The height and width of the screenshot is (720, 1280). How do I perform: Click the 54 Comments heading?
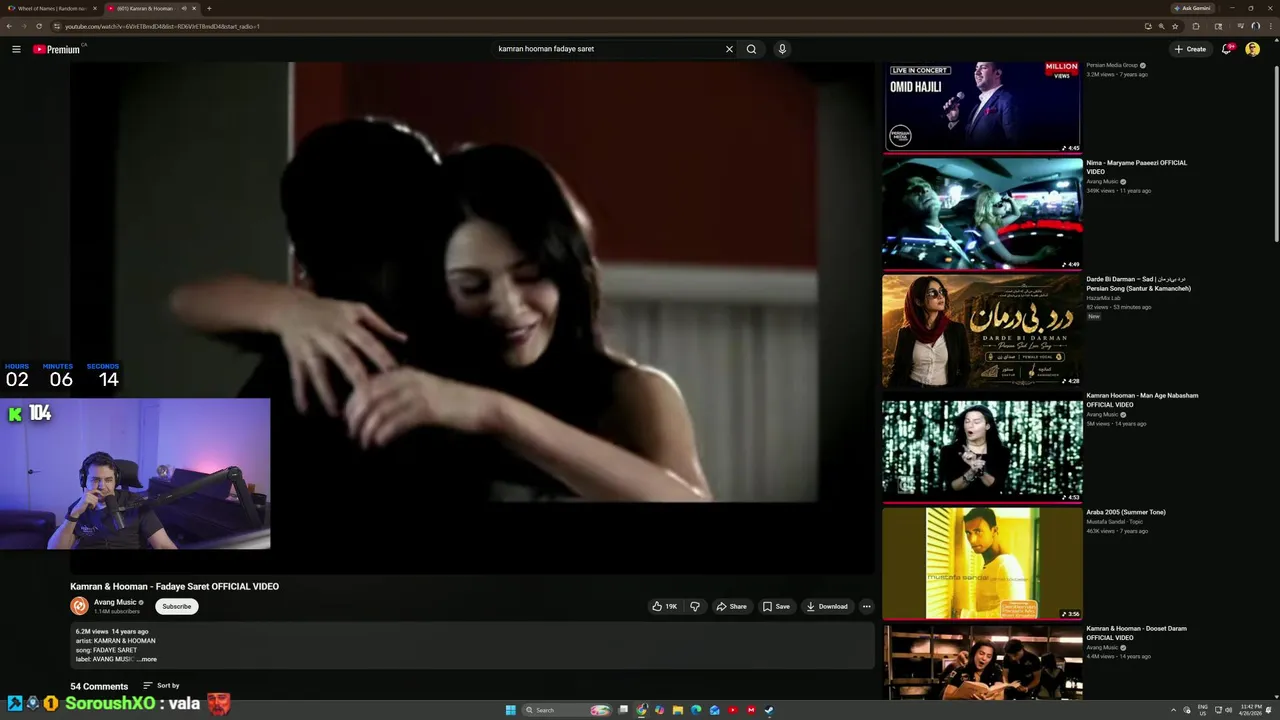99,686
